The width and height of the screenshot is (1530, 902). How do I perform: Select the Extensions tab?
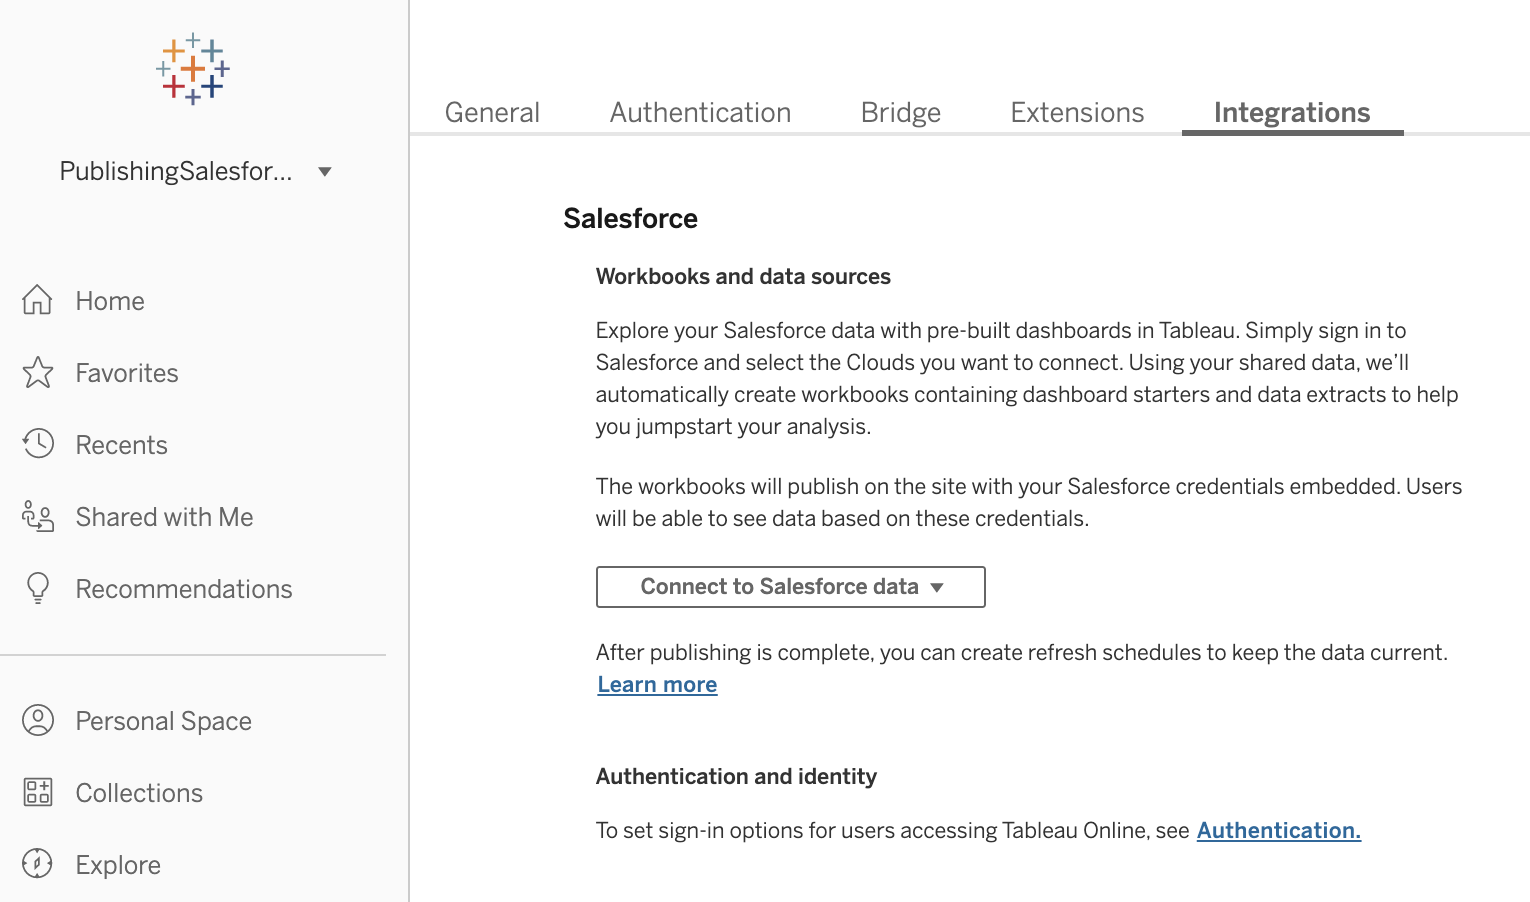coord(1077,113)
